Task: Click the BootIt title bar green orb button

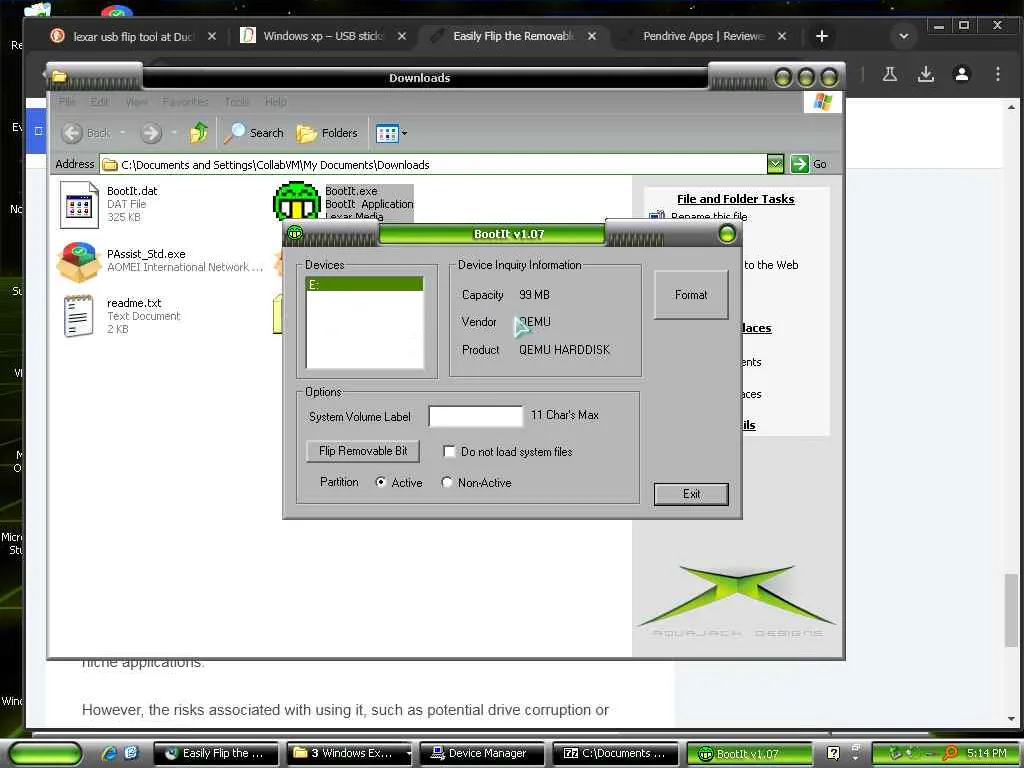Action: pyautogui.click(x=727, y=234)
